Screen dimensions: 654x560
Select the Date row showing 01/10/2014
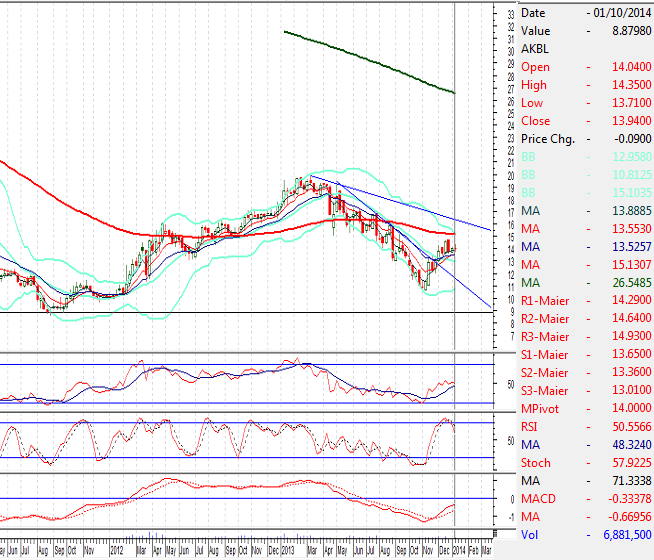(585, 13)
